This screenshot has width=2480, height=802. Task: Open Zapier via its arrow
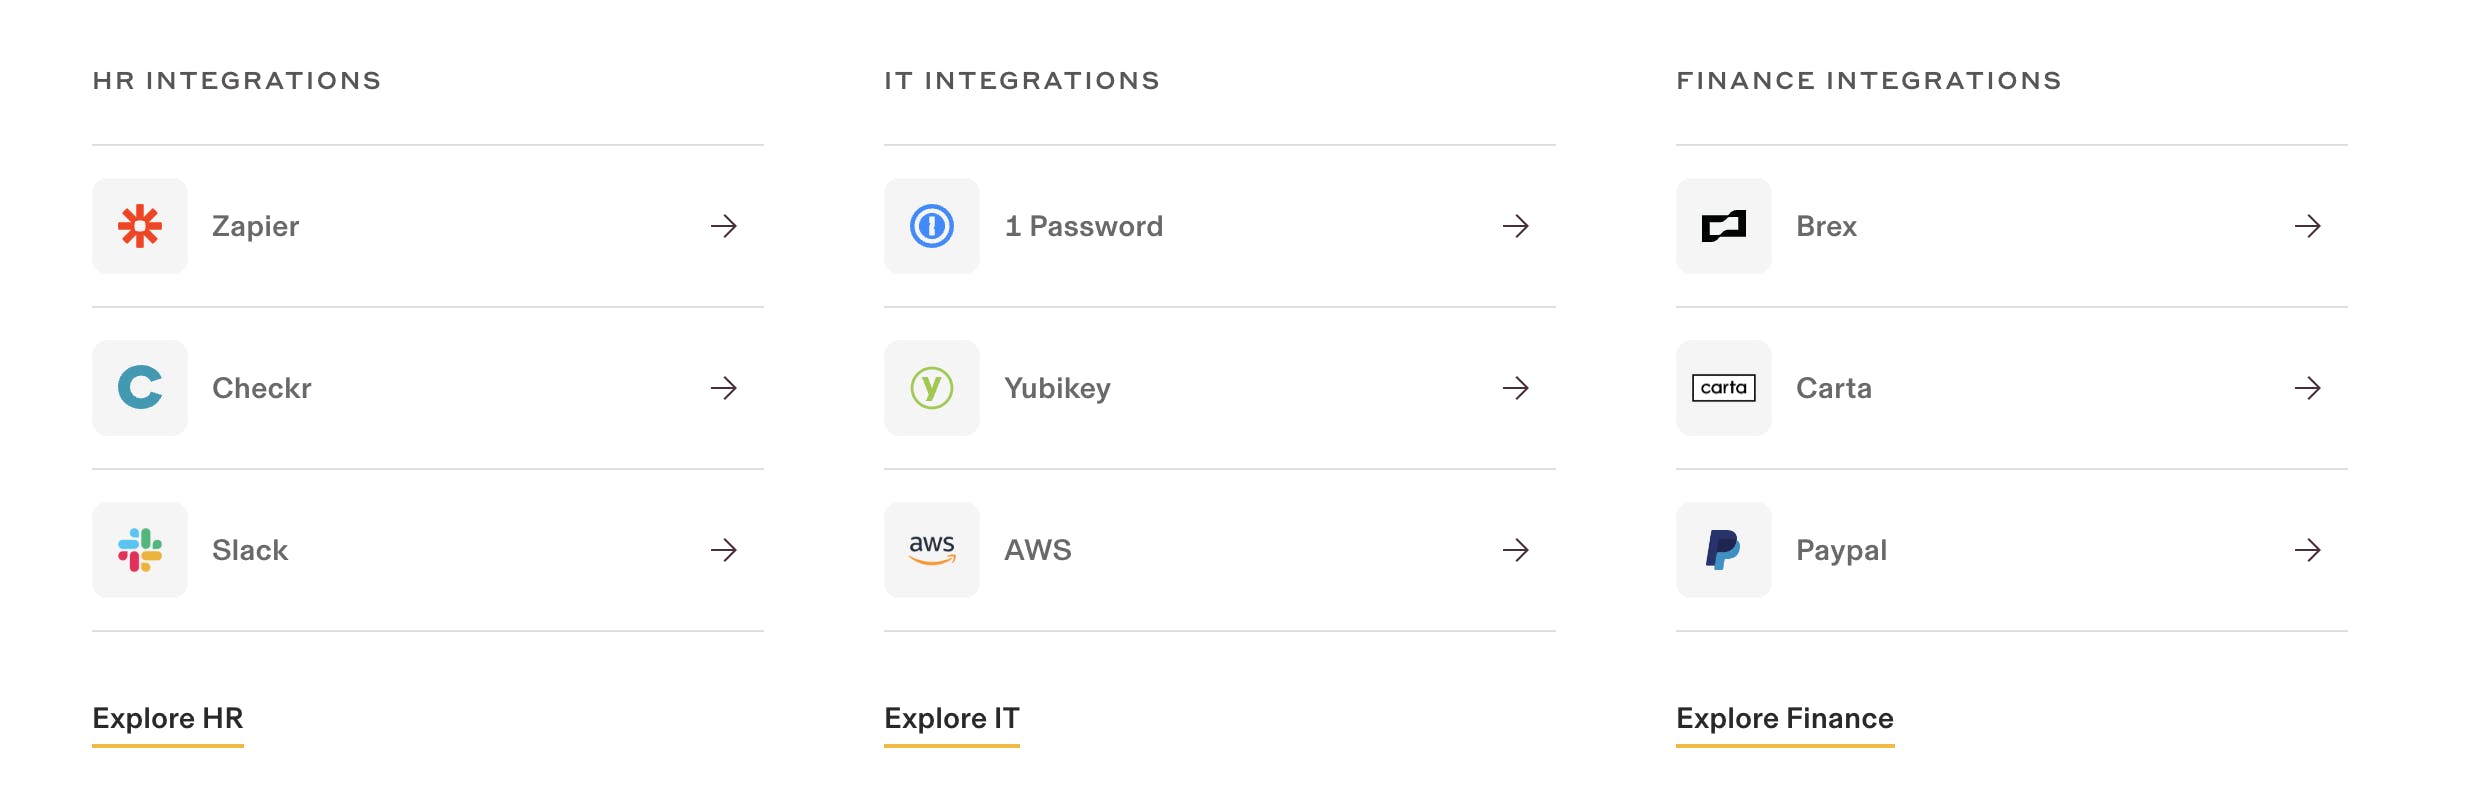pyautogui.click(x=724, y=226)
